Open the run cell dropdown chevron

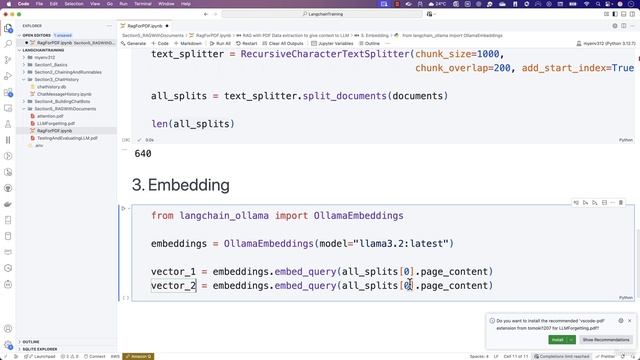coord(129,209)
